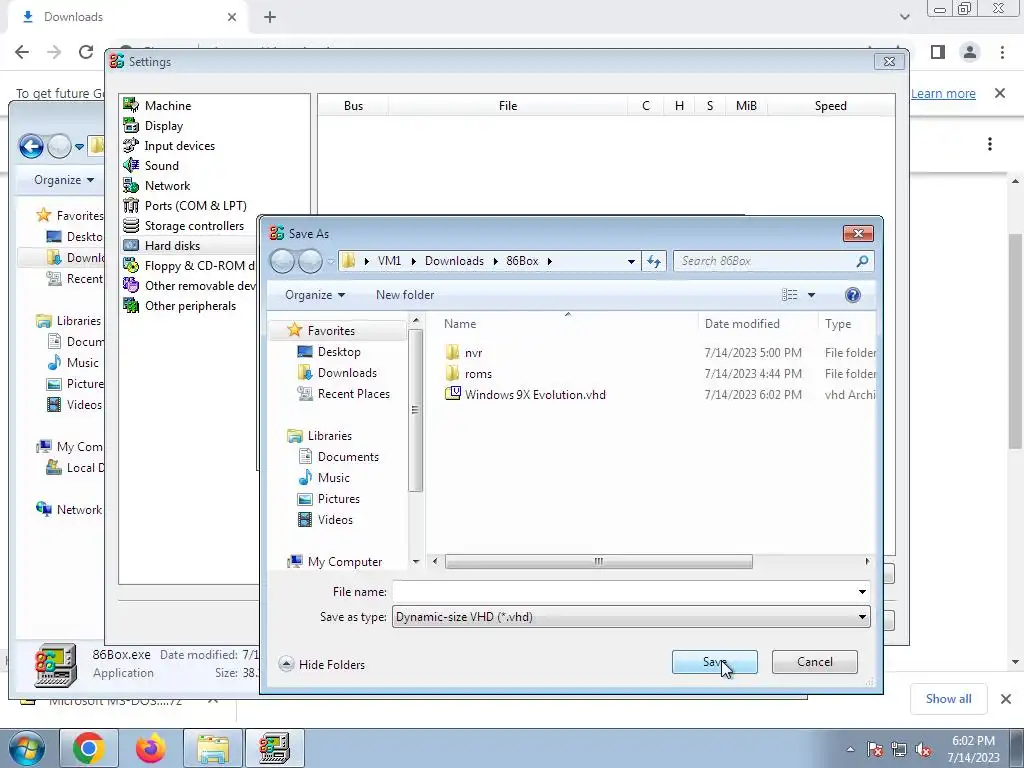Image resolution: width=1024 pixels, height=768 pixels.
Task: Click the sidebar vertical scrollbar in Save As
Action: 415,409
